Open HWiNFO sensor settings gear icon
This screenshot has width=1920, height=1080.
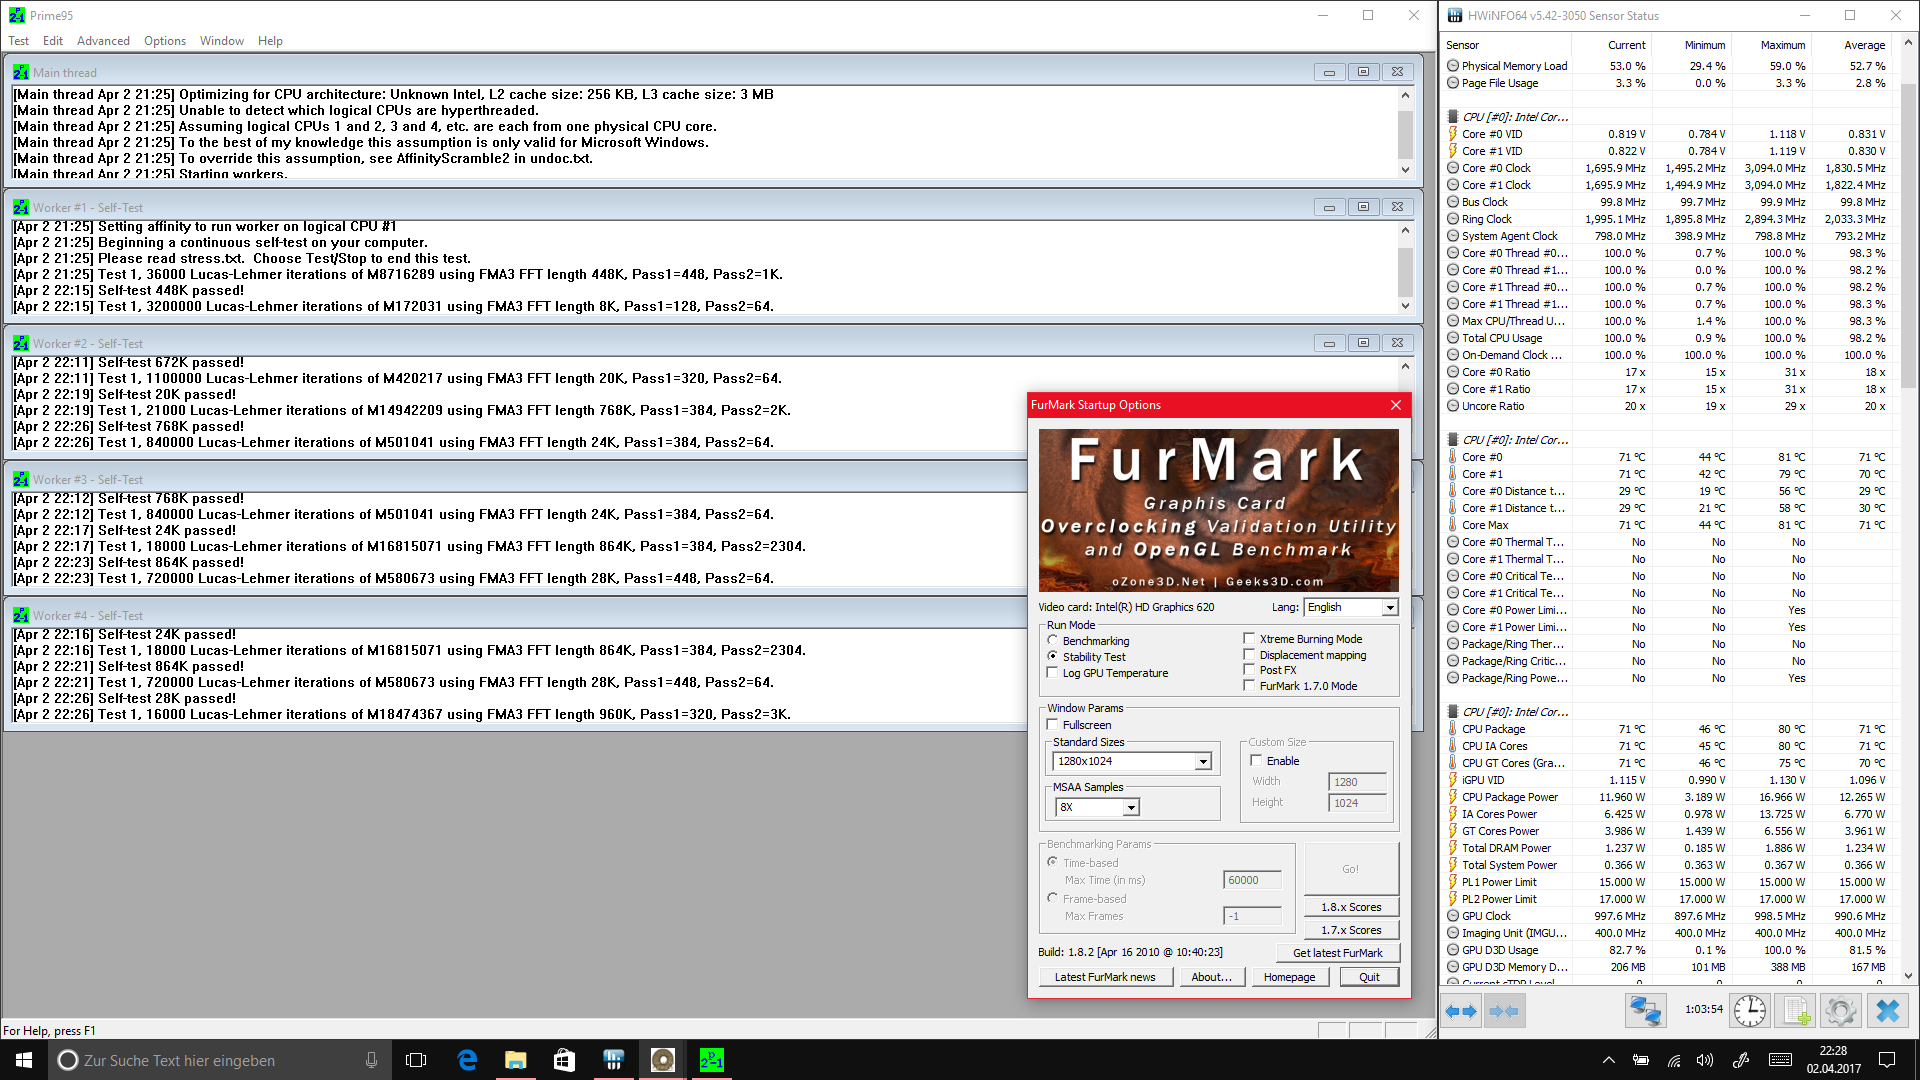pyautogui.click(x=1841, y=1011)
